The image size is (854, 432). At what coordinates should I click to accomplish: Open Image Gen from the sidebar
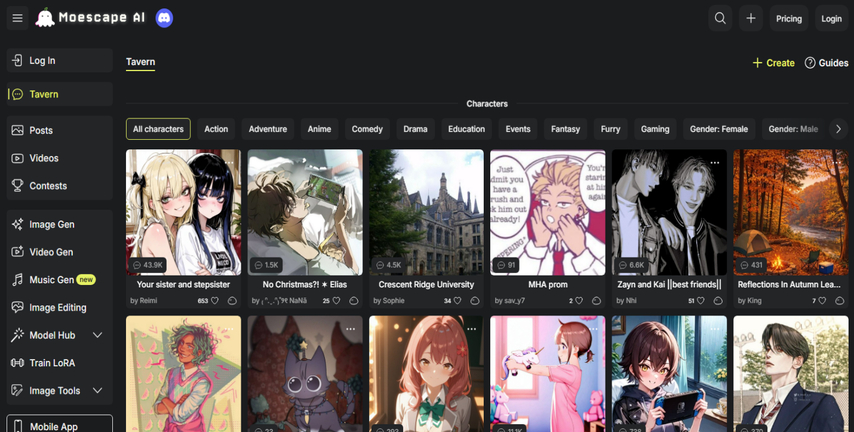tap(51, 225)
